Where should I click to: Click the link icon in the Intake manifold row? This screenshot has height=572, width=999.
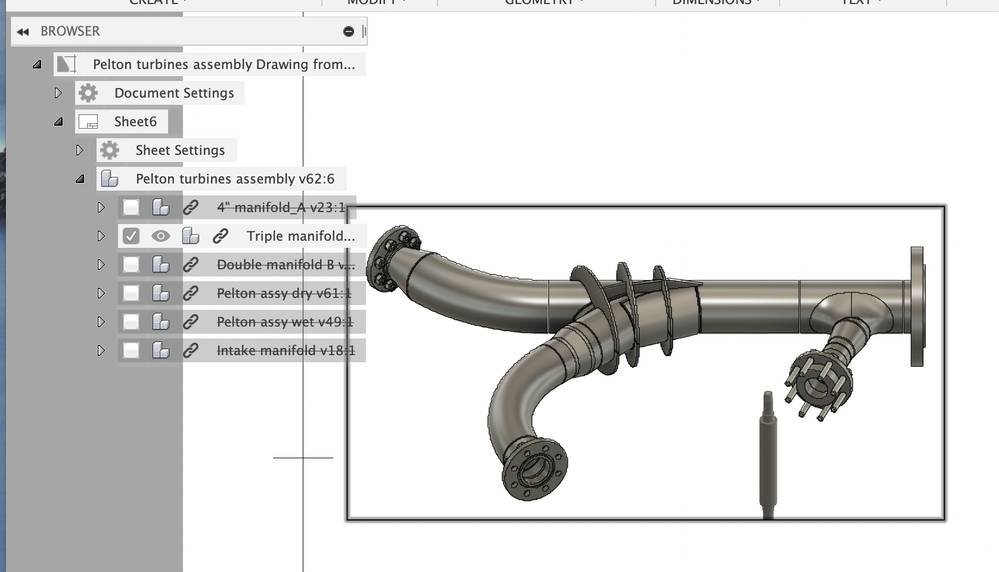190,351
